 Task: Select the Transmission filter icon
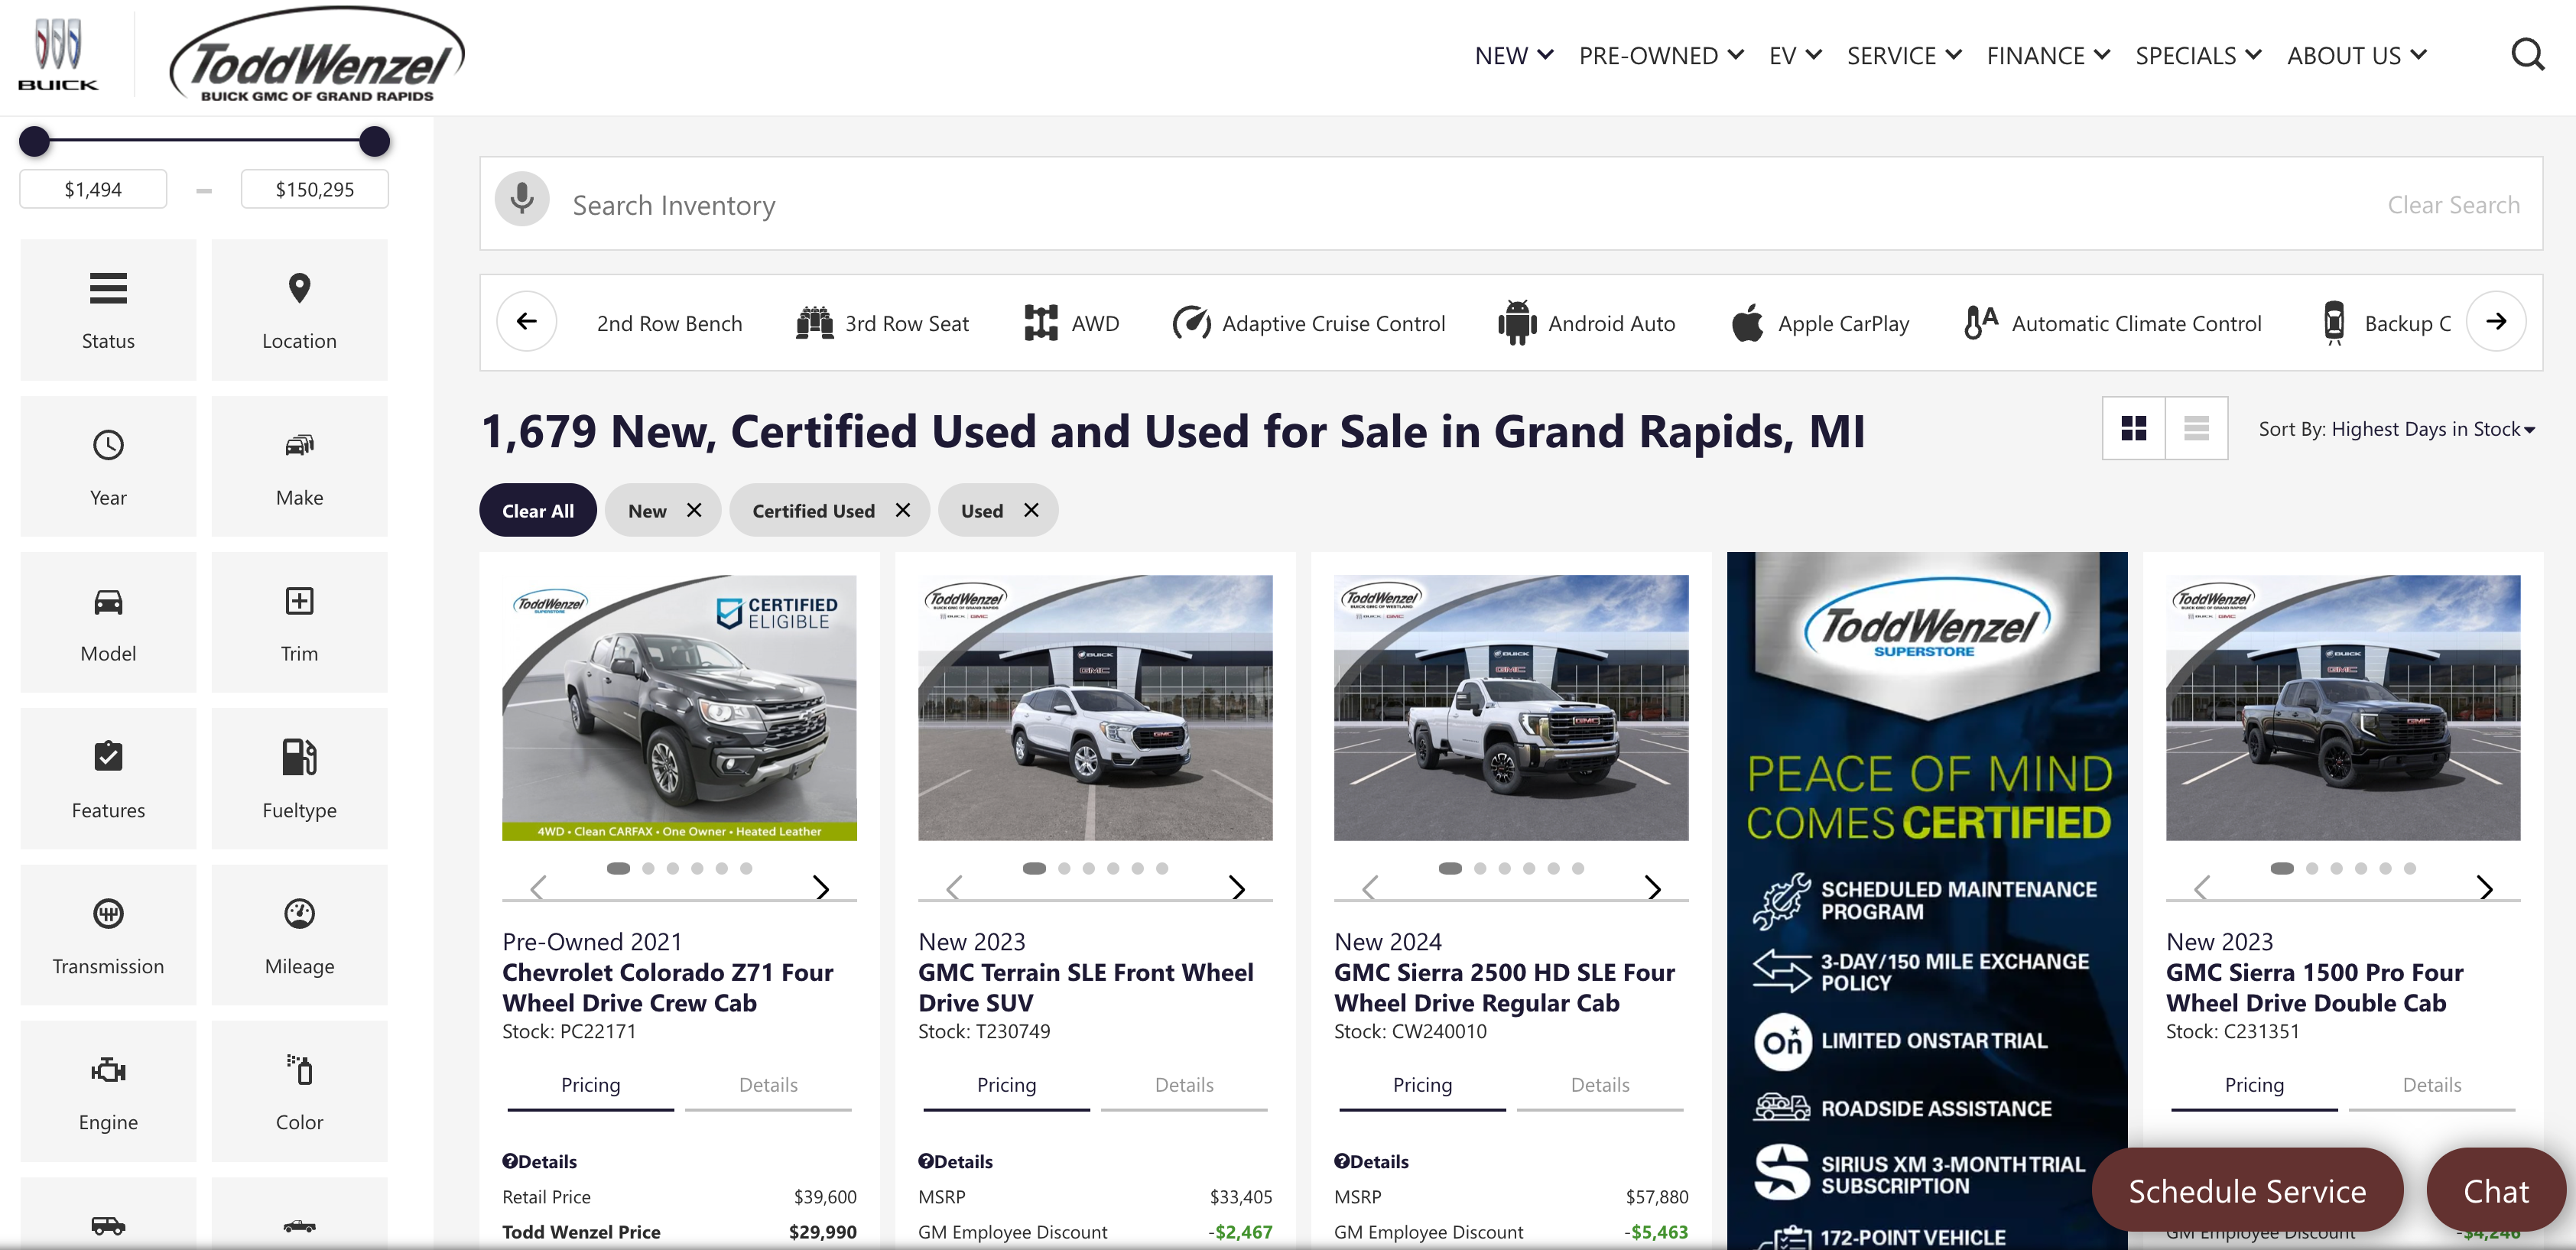[108, 934]
